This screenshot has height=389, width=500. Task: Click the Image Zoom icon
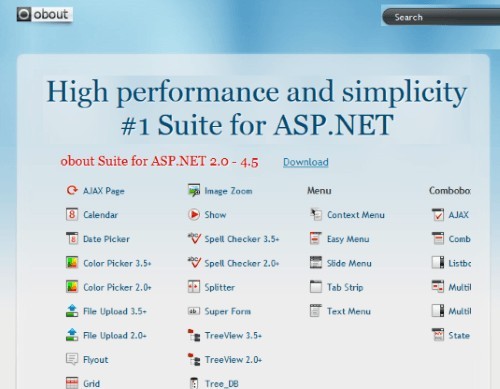194,190
